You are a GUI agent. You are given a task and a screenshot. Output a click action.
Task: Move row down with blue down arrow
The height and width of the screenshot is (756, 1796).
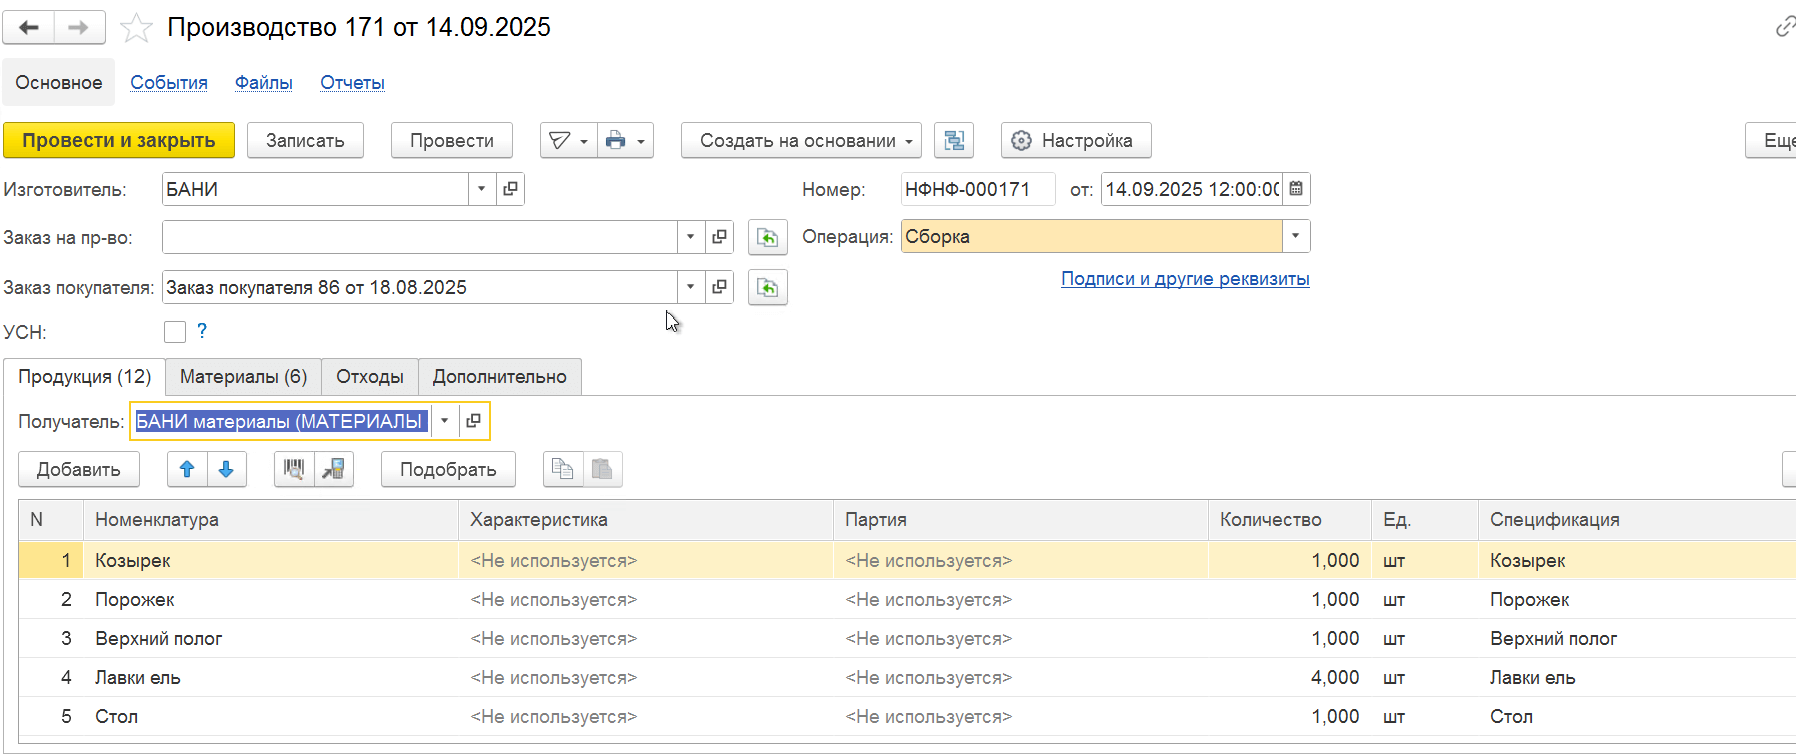click(227, 469)
